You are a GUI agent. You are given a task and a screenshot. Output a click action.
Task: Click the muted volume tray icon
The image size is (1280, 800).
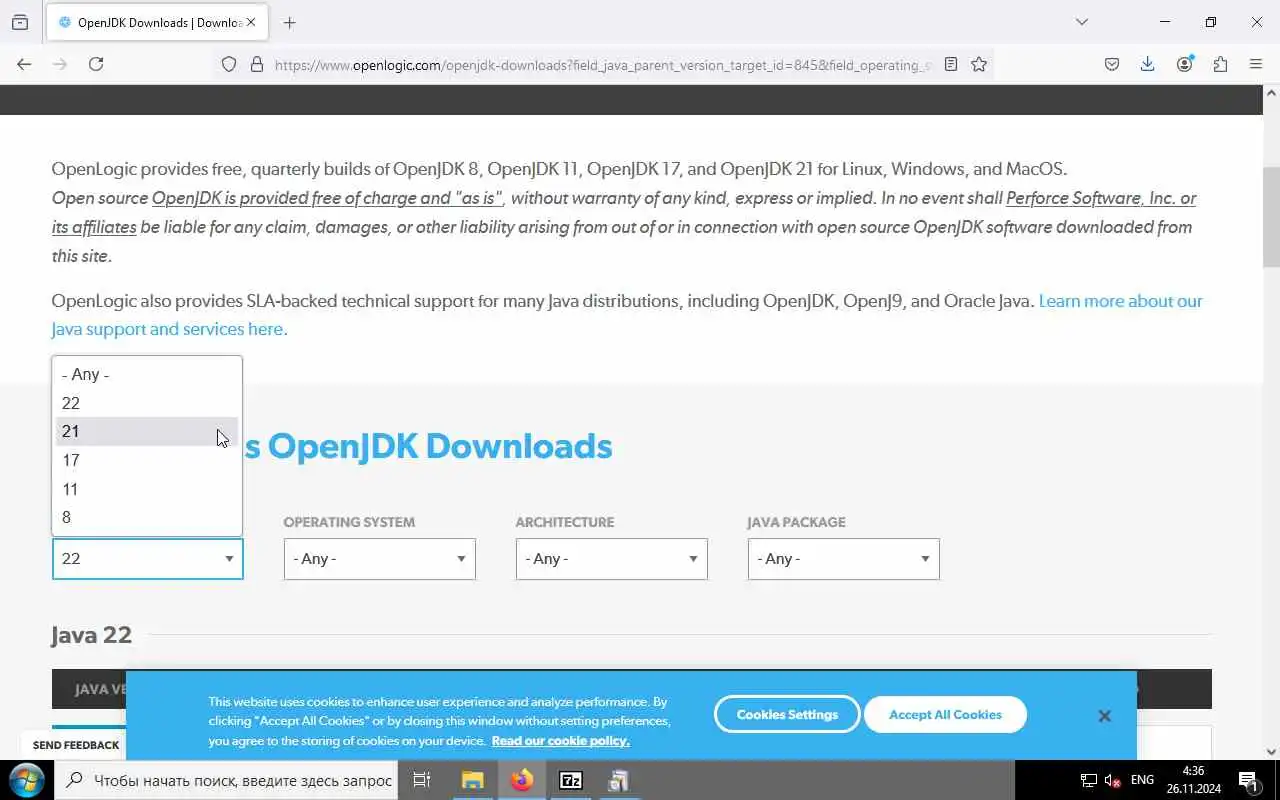tap(1112, 780)
